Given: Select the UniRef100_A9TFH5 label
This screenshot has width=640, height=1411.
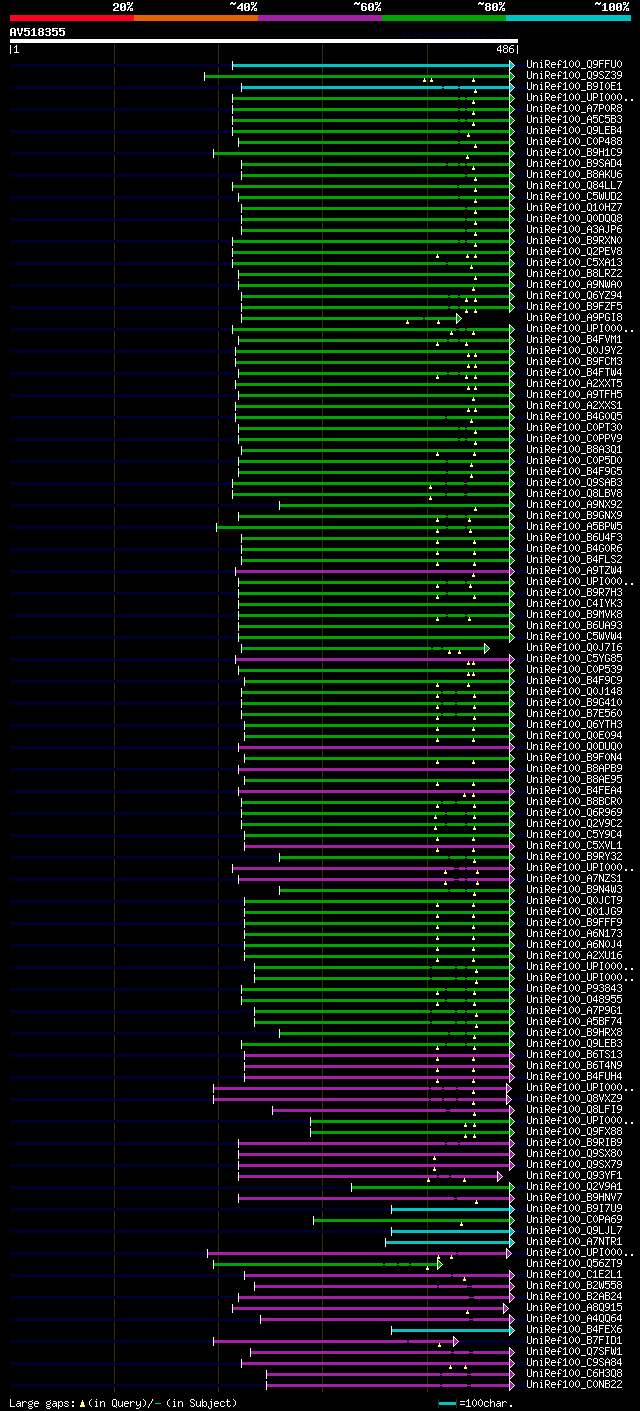Looking at the screenshot, I should [574, 395].
